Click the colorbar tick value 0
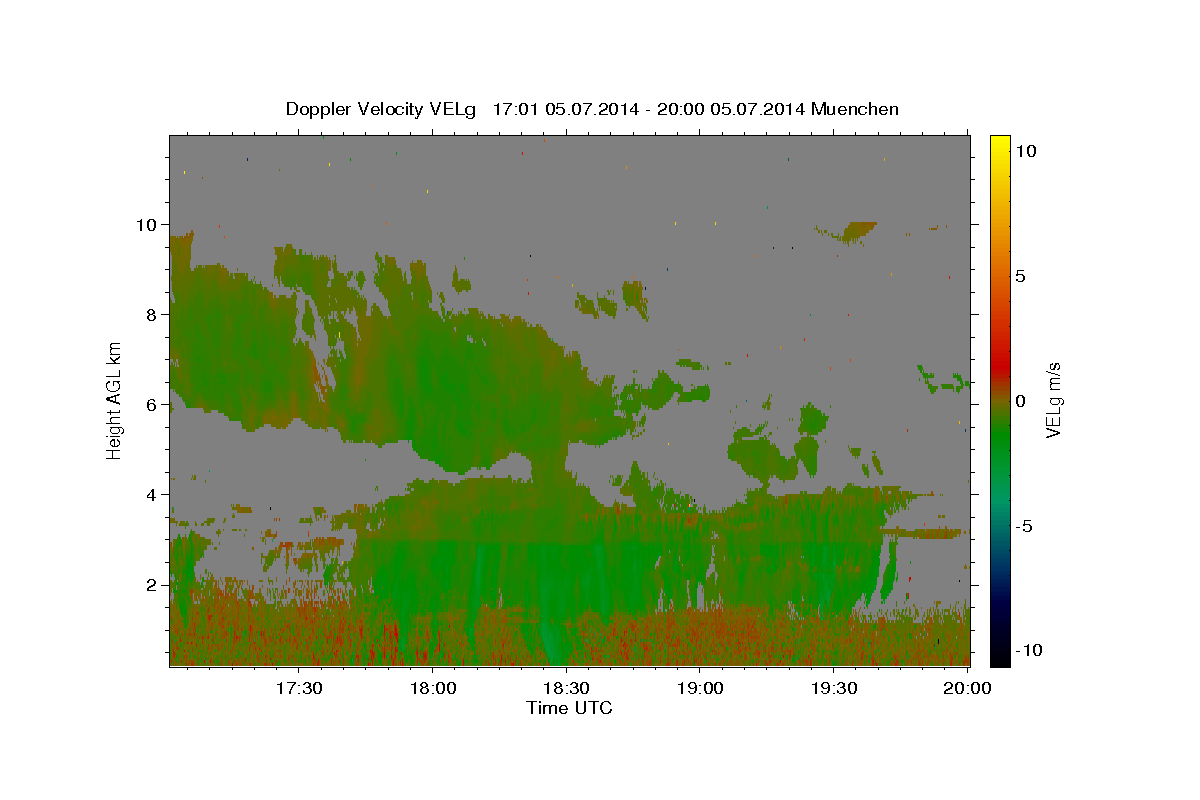Image resolution: width=1200 pixels, height=800 pixels. [x=1021, y=401]
